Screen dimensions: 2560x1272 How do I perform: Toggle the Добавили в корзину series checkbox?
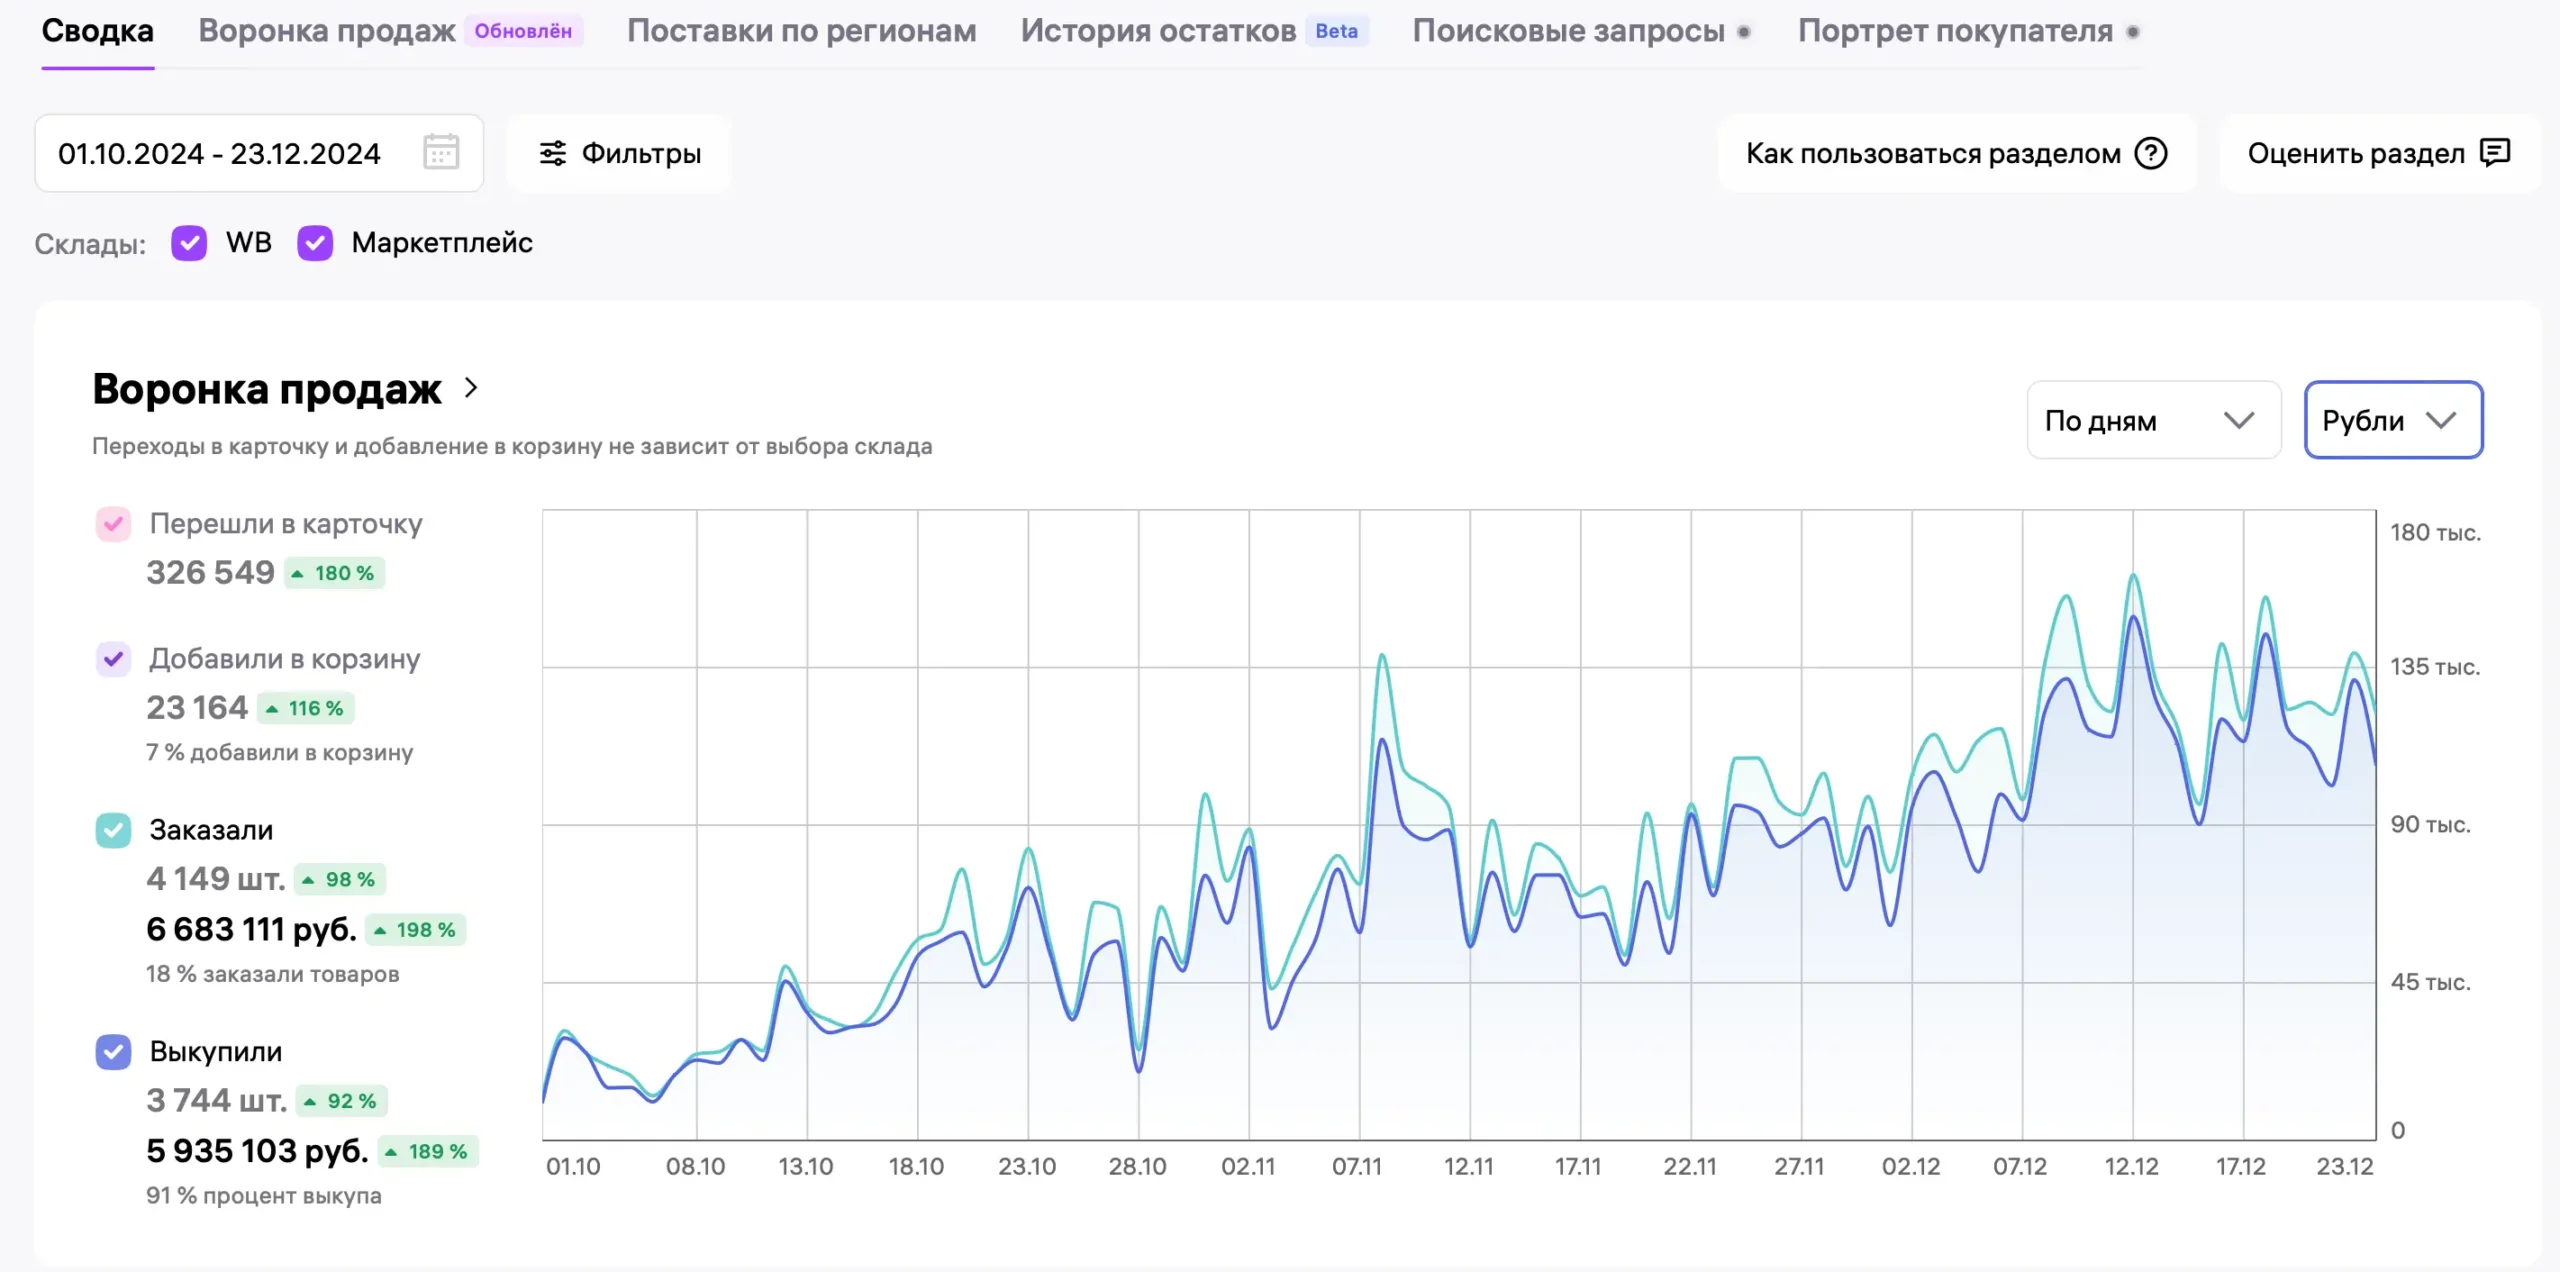click(113, 659)
